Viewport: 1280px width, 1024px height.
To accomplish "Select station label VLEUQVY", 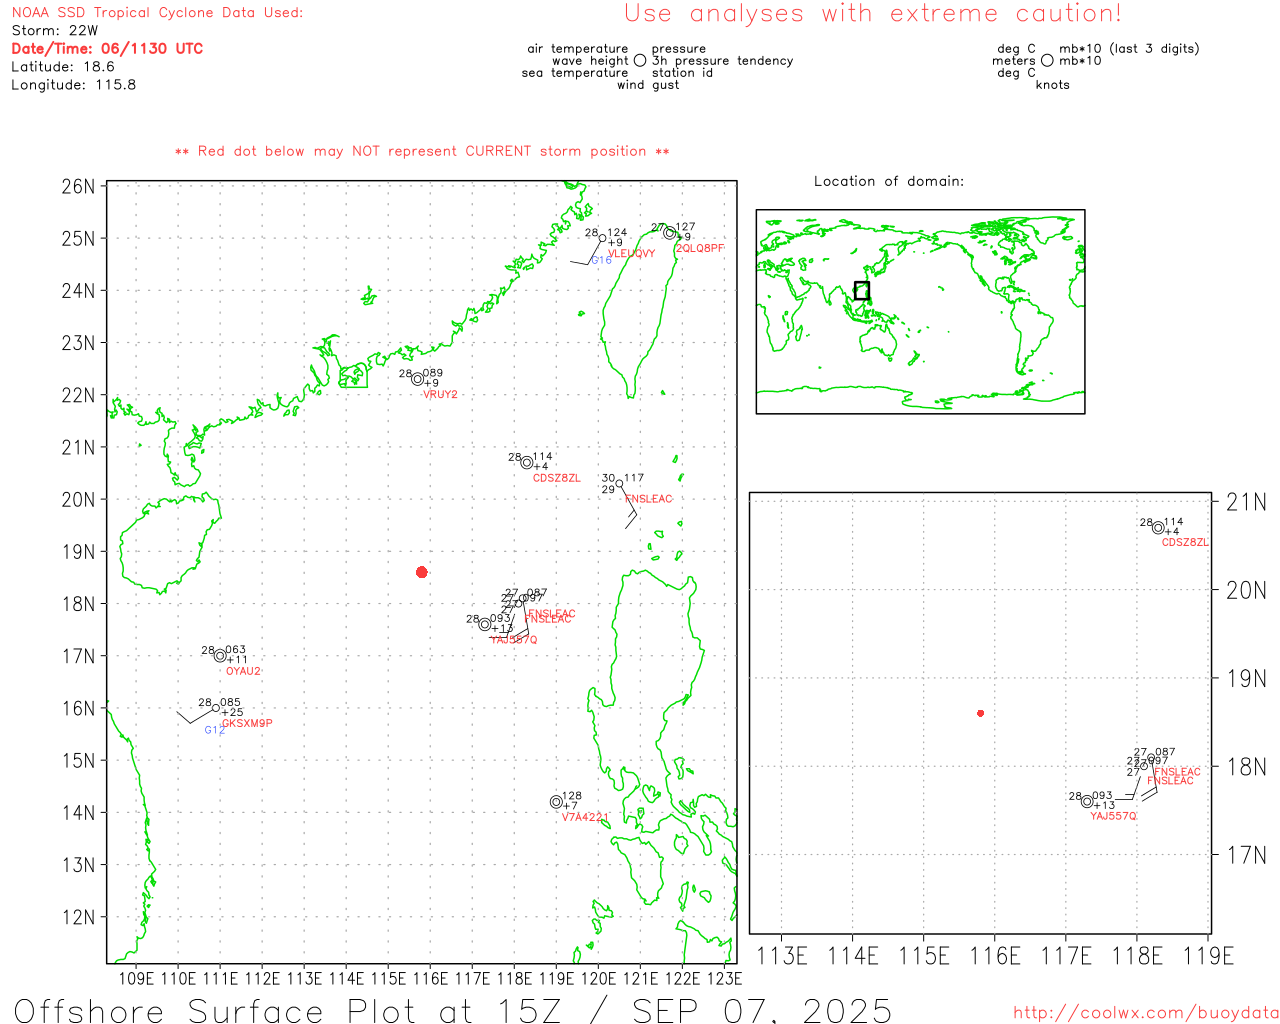I will [632, 254].
